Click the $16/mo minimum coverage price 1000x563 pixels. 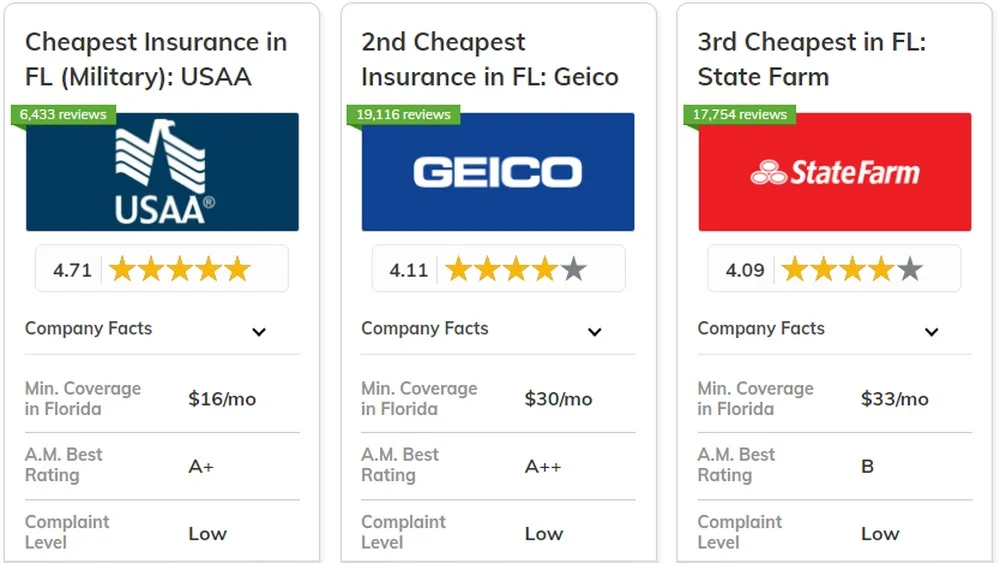click(222, 399)
